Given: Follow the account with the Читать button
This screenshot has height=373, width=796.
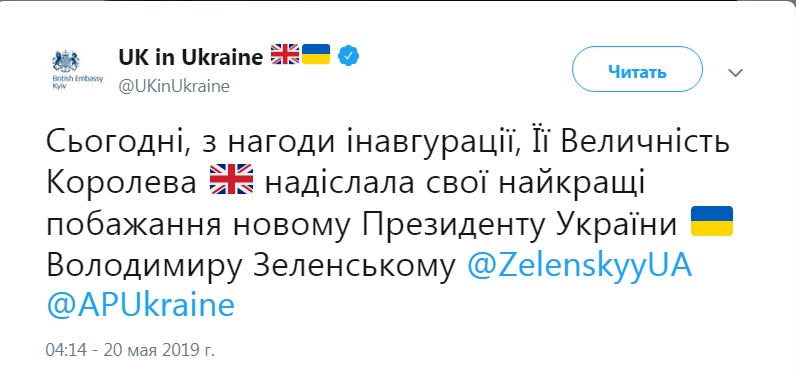Looking at the screenshot, I should (637, 70).
